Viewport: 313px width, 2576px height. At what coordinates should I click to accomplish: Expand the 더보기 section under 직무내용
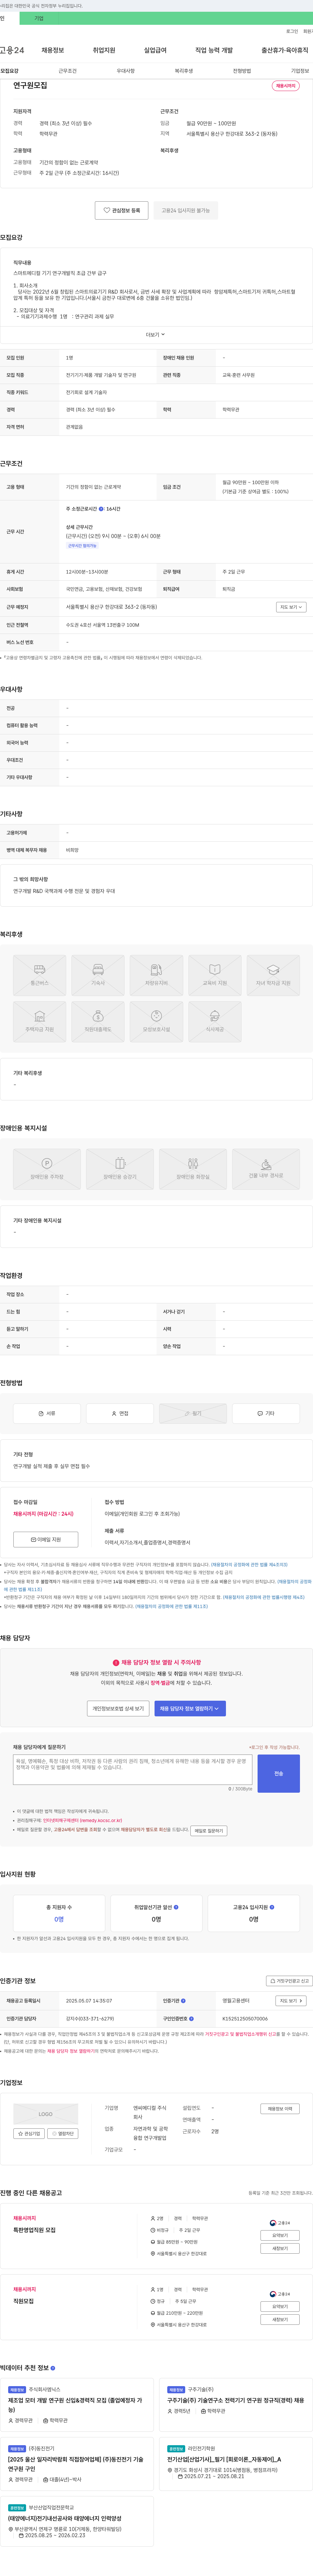pos(156,335)
